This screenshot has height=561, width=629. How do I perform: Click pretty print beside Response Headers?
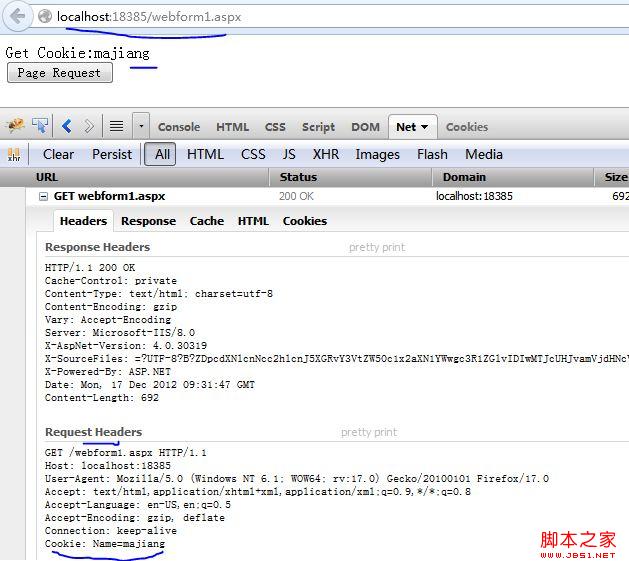pos(378,247)
